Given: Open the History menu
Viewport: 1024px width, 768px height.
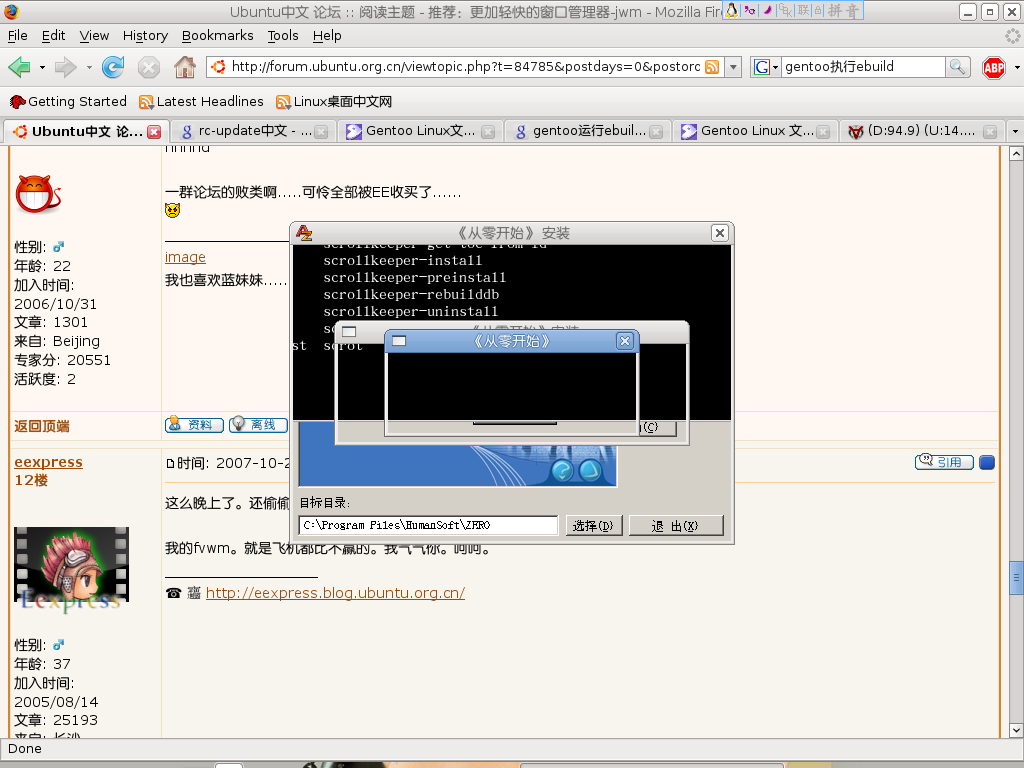Looking at the screenshot, I should [145, 35].
